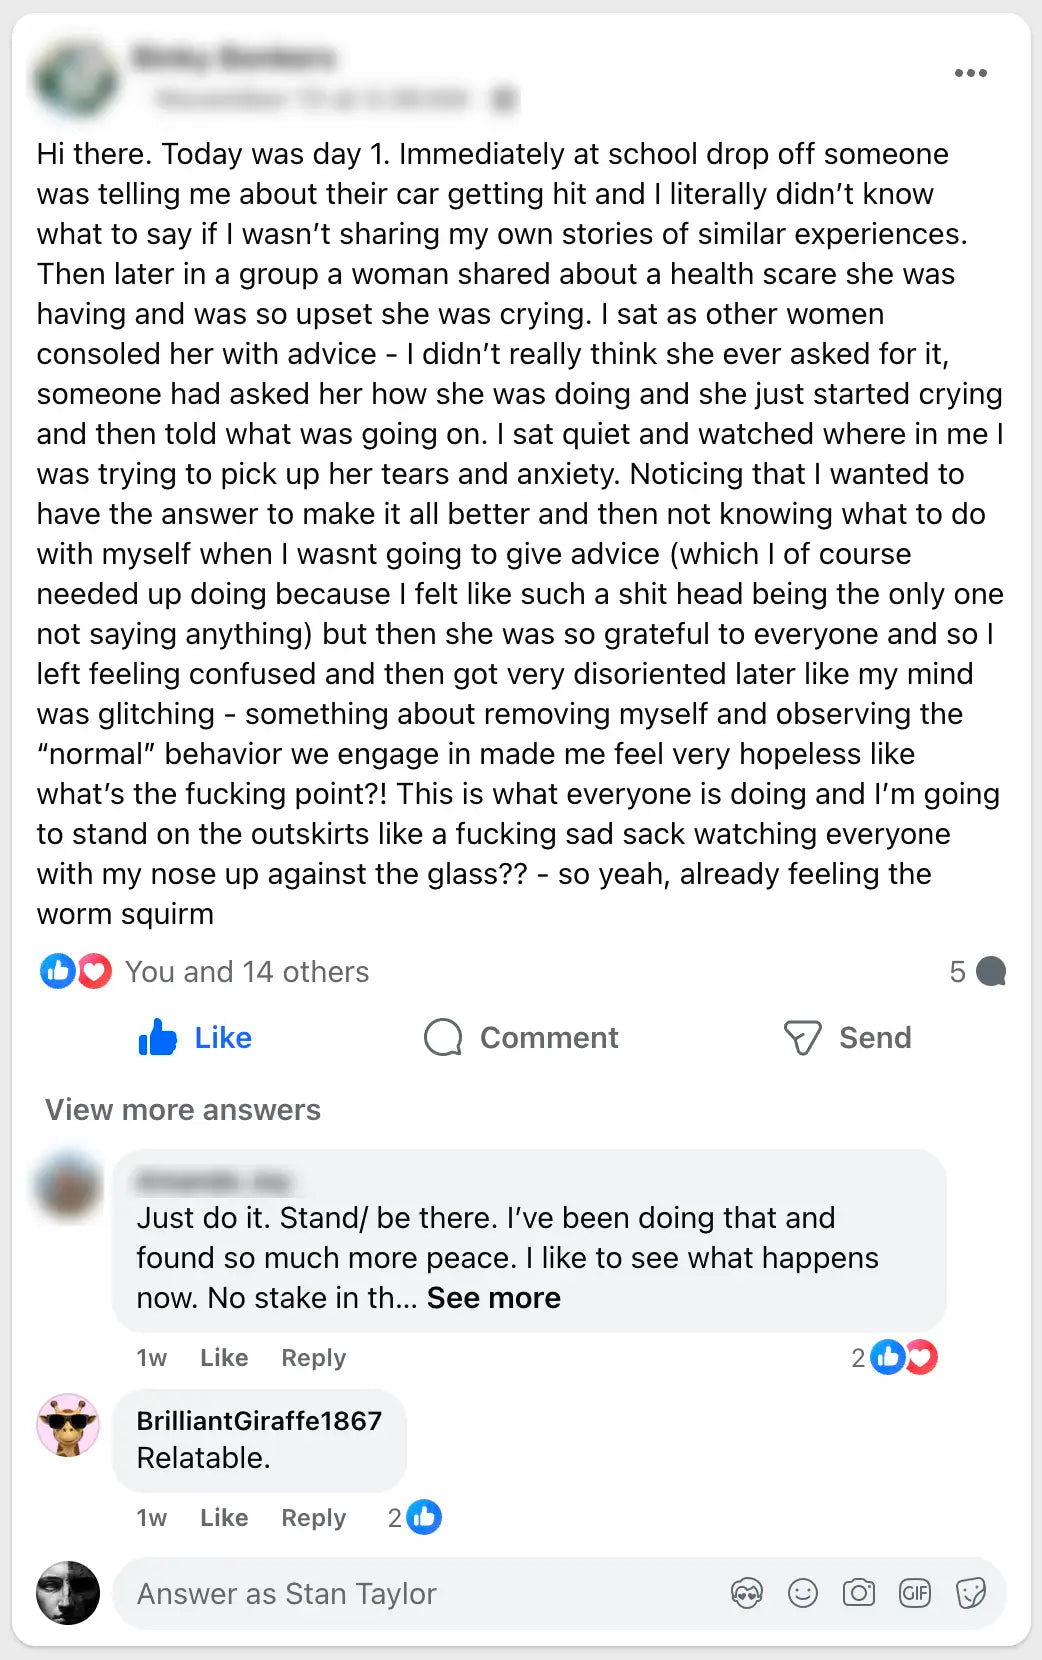
Task: Expand "View more answers"
Action: tap(183, 1110)
